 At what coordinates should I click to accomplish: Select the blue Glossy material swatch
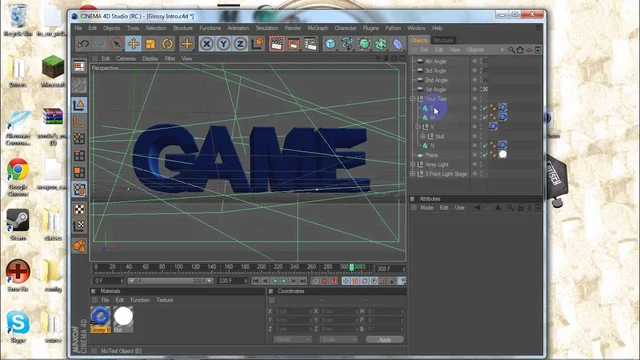100,319
